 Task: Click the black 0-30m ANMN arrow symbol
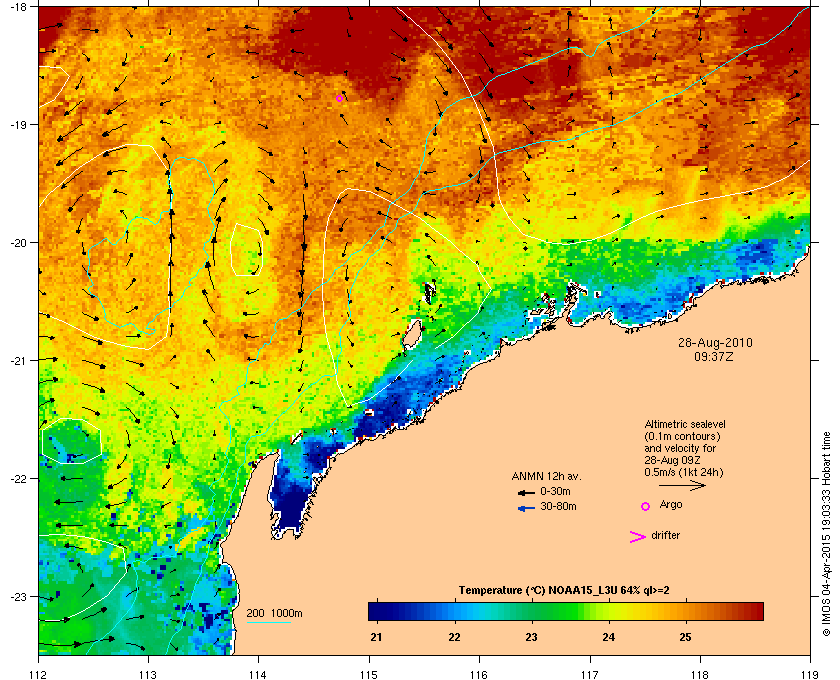point(527,492)
